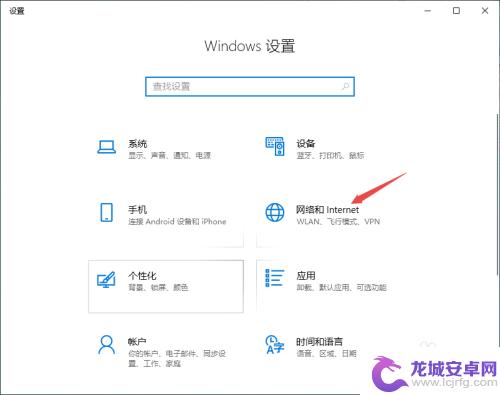The image size is (500, 395).
Task: Close the 设置 window
Action: [x=485, y=11]
